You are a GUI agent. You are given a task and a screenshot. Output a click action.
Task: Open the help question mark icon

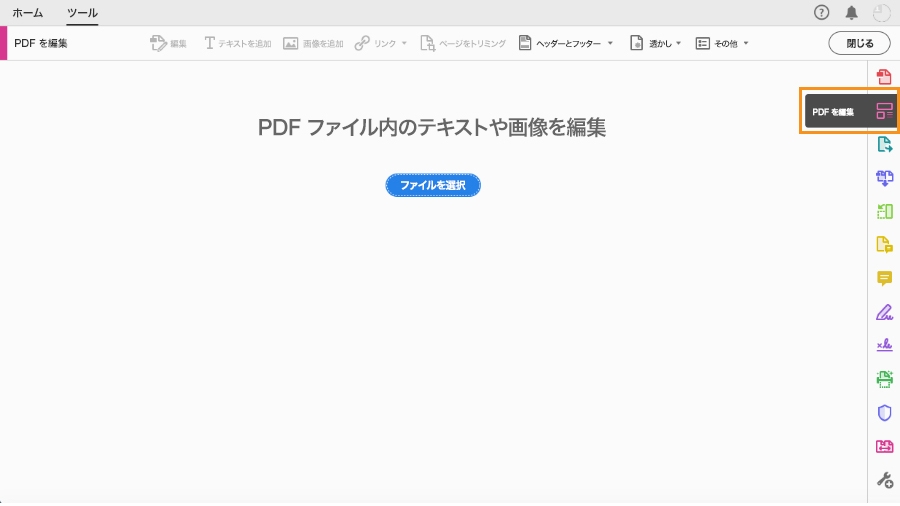(821, 13)
